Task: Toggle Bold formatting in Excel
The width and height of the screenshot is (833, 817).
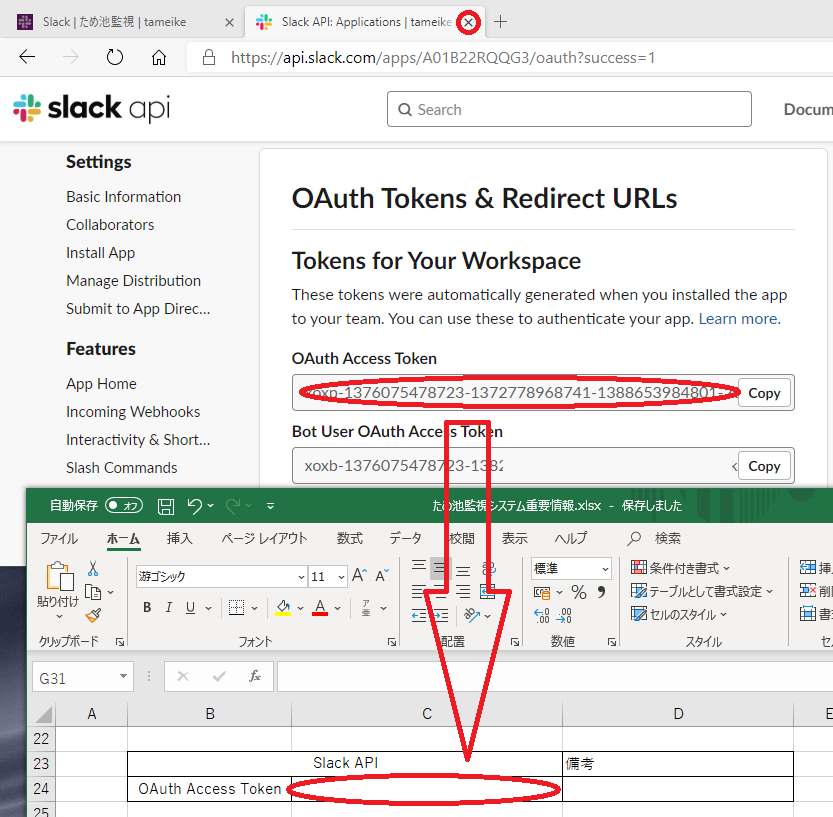Action: 147,608
